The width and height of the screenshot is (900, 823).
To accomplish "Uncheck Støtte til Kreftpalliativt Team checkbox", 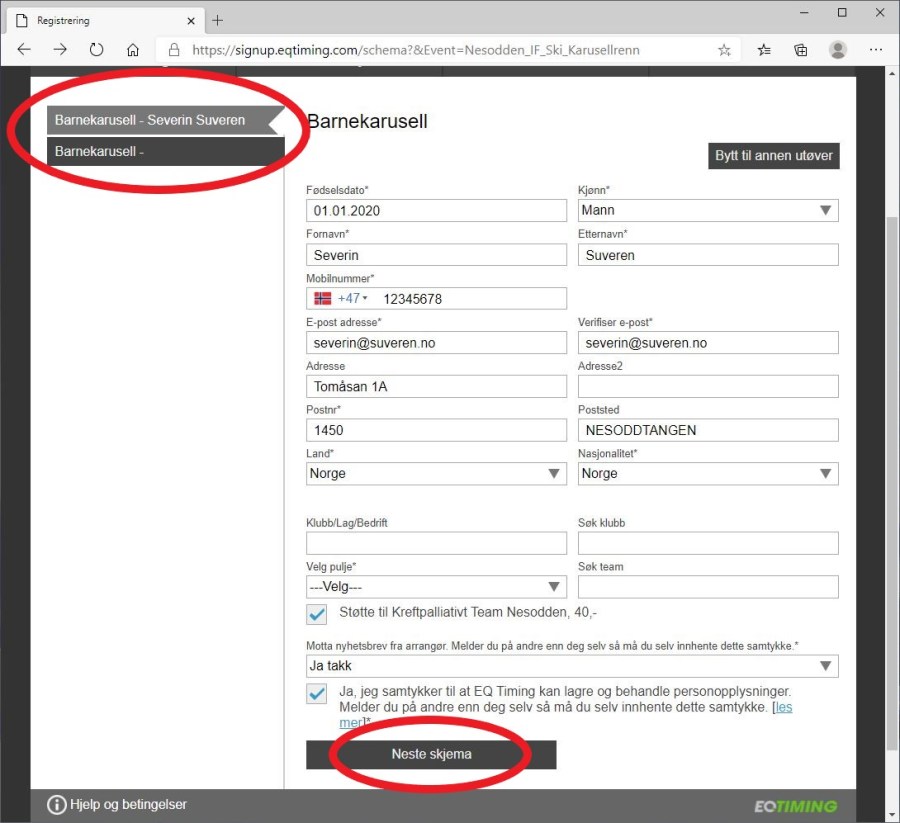I will [x=317, y=614].
